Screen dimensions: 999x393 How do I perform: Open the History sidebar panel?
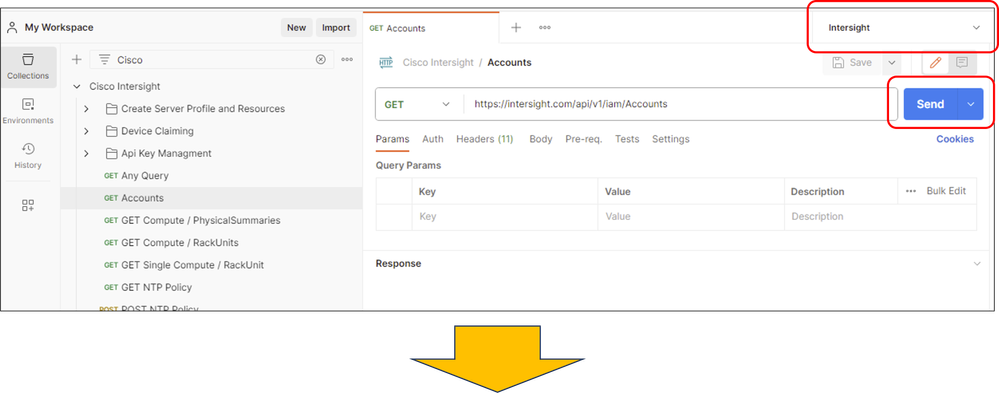point(28,156)
